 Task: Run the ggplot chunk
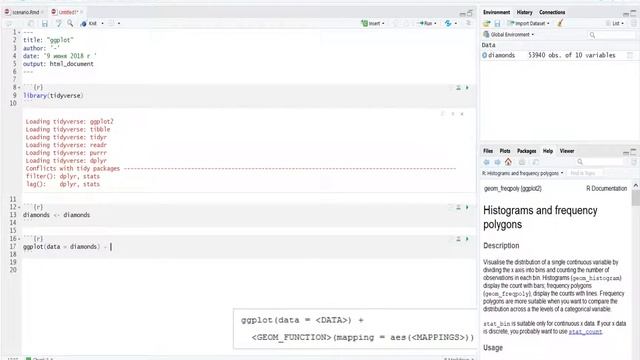[x=467, y=239]
